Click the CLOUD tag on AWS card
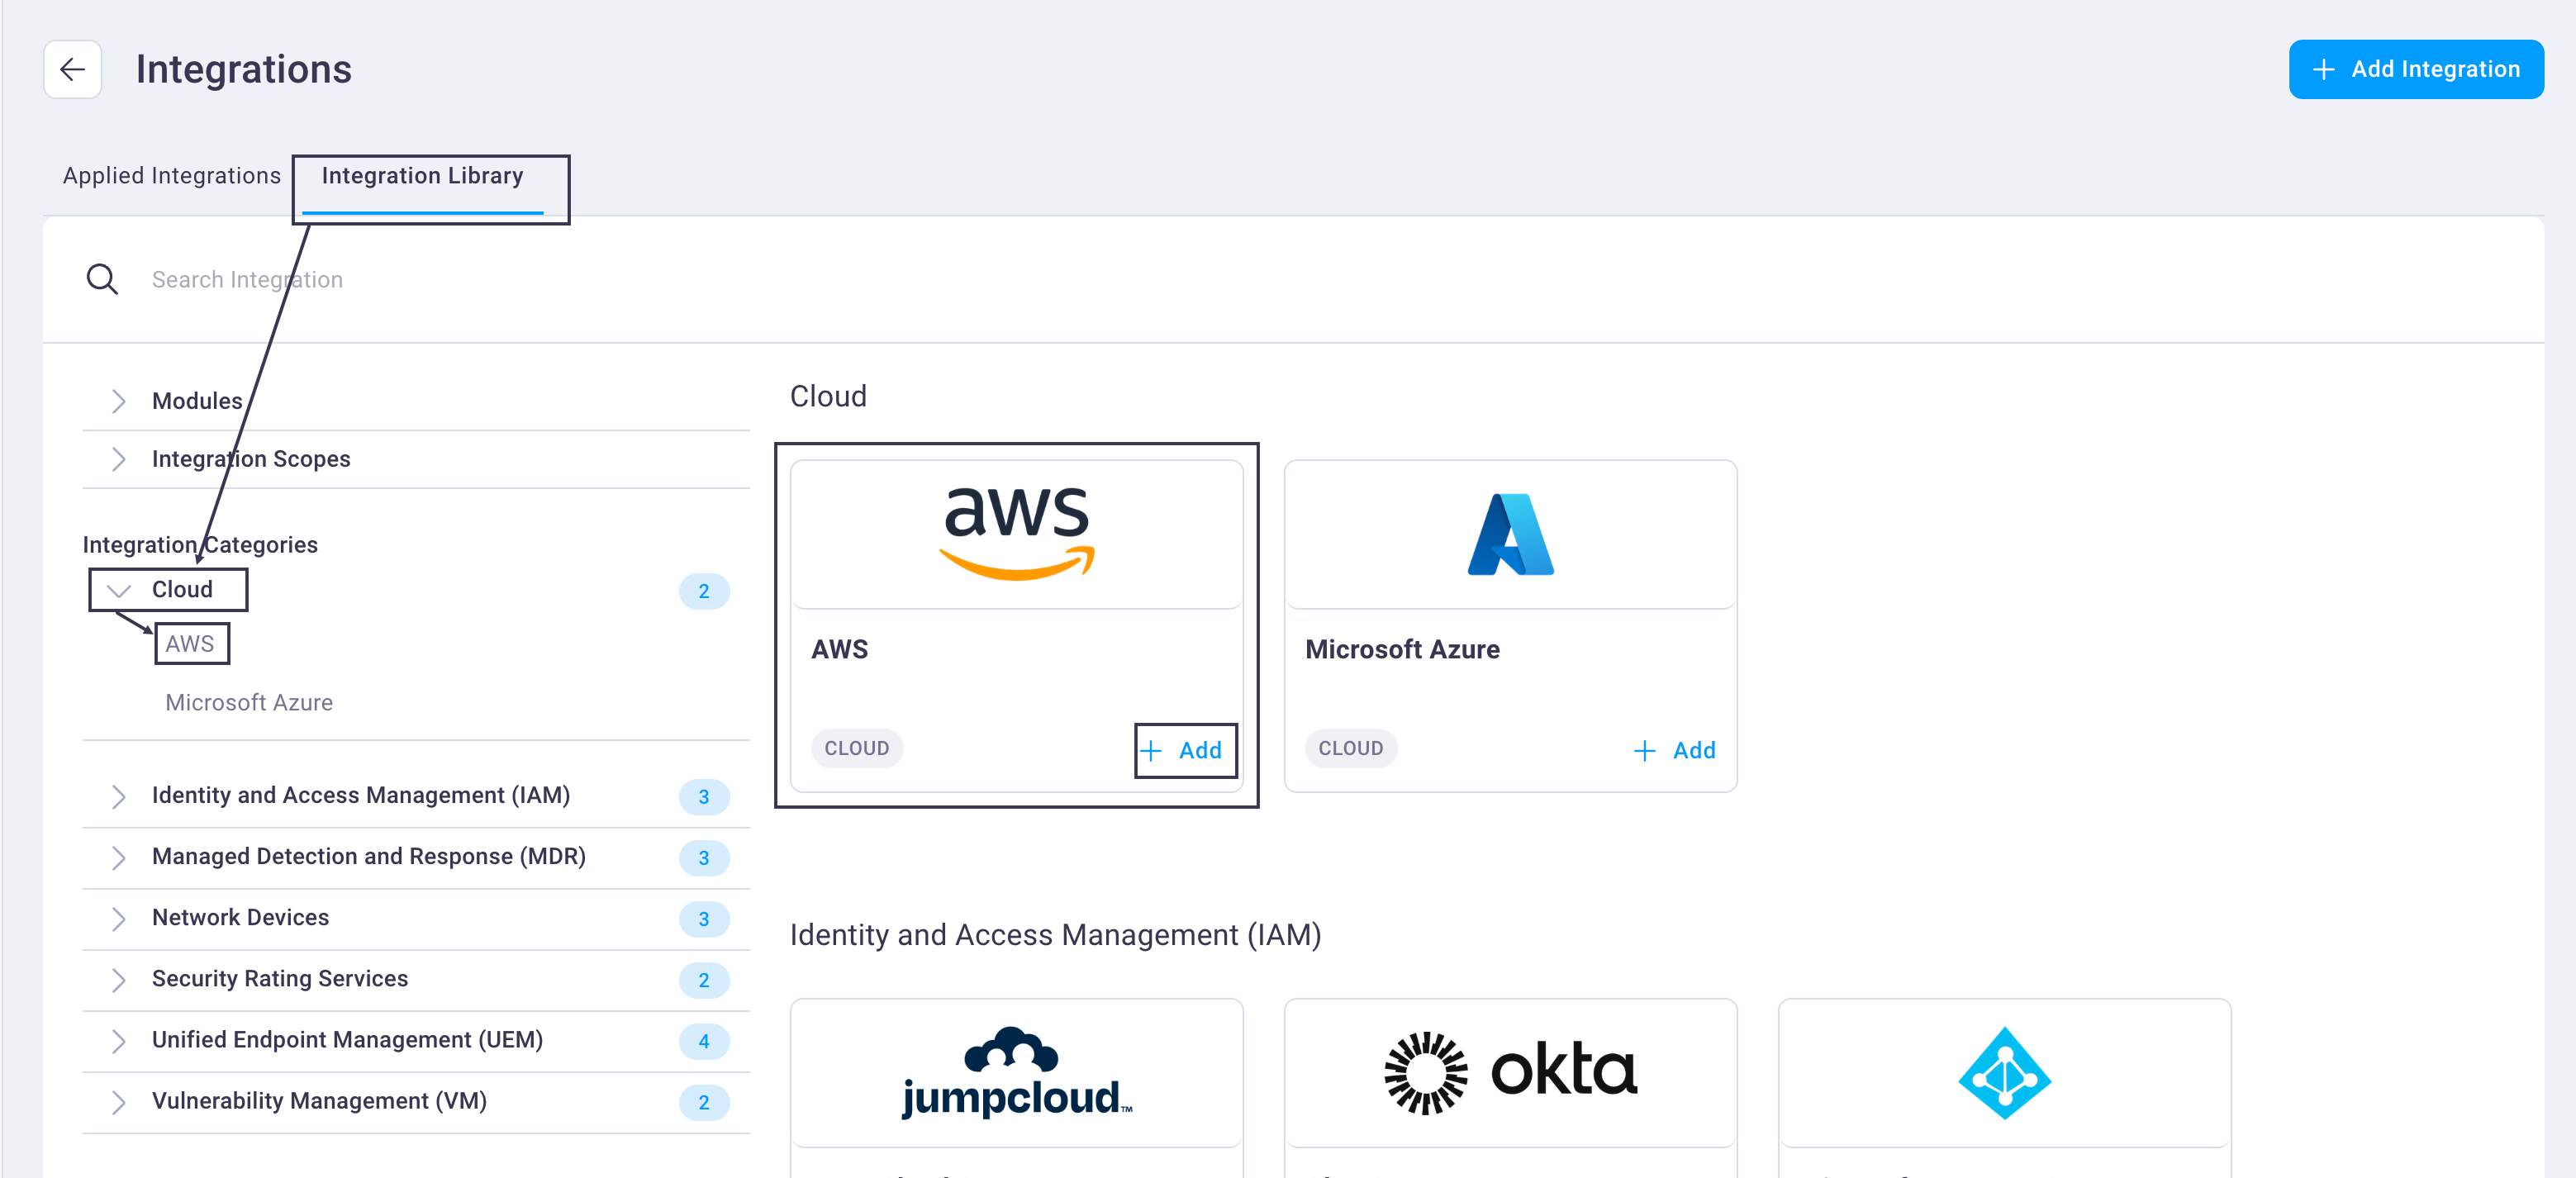2576x1178 pixels. tap(857, 748)
